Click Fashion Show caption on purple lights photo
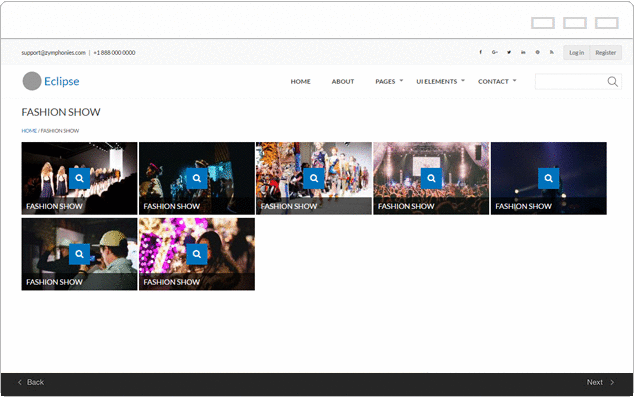Image resolution: width=634 pixels, height=397 pixels. tap(171, 282)
